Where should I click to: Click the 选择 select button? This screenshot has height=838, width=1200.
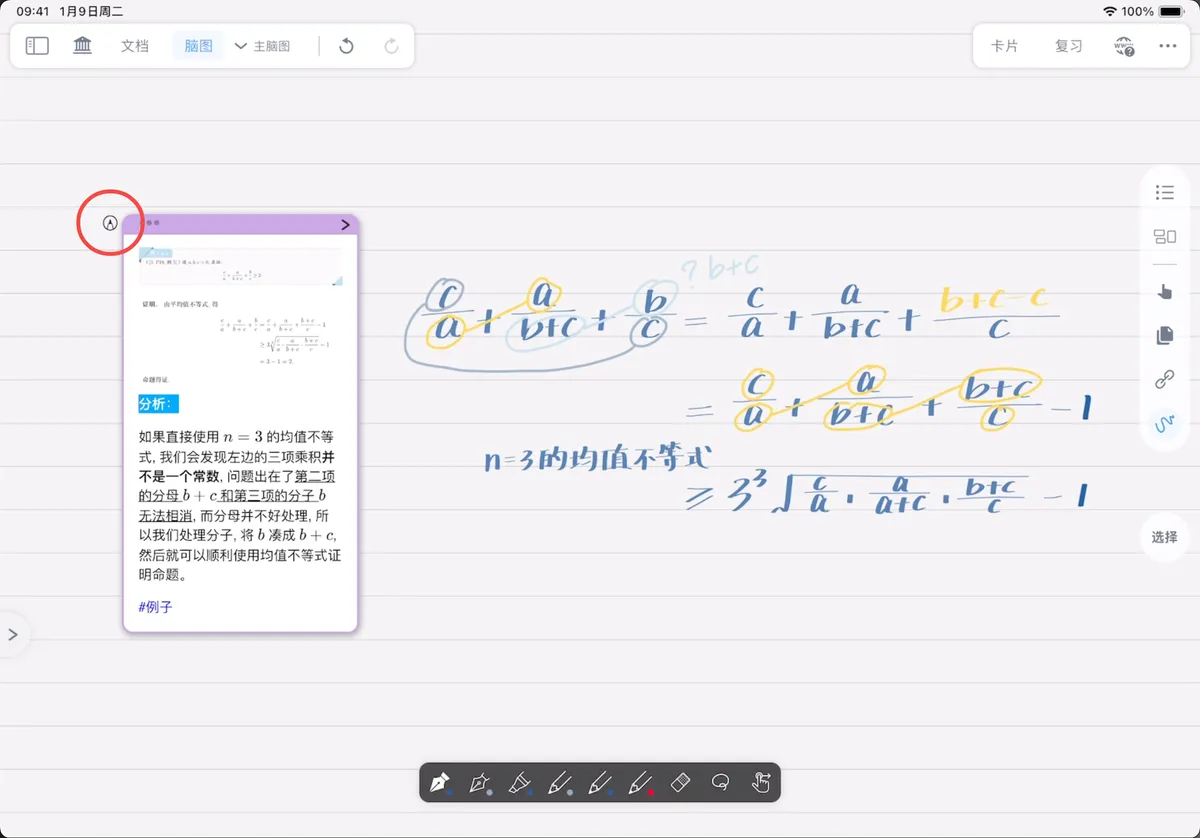(1164, 537)
